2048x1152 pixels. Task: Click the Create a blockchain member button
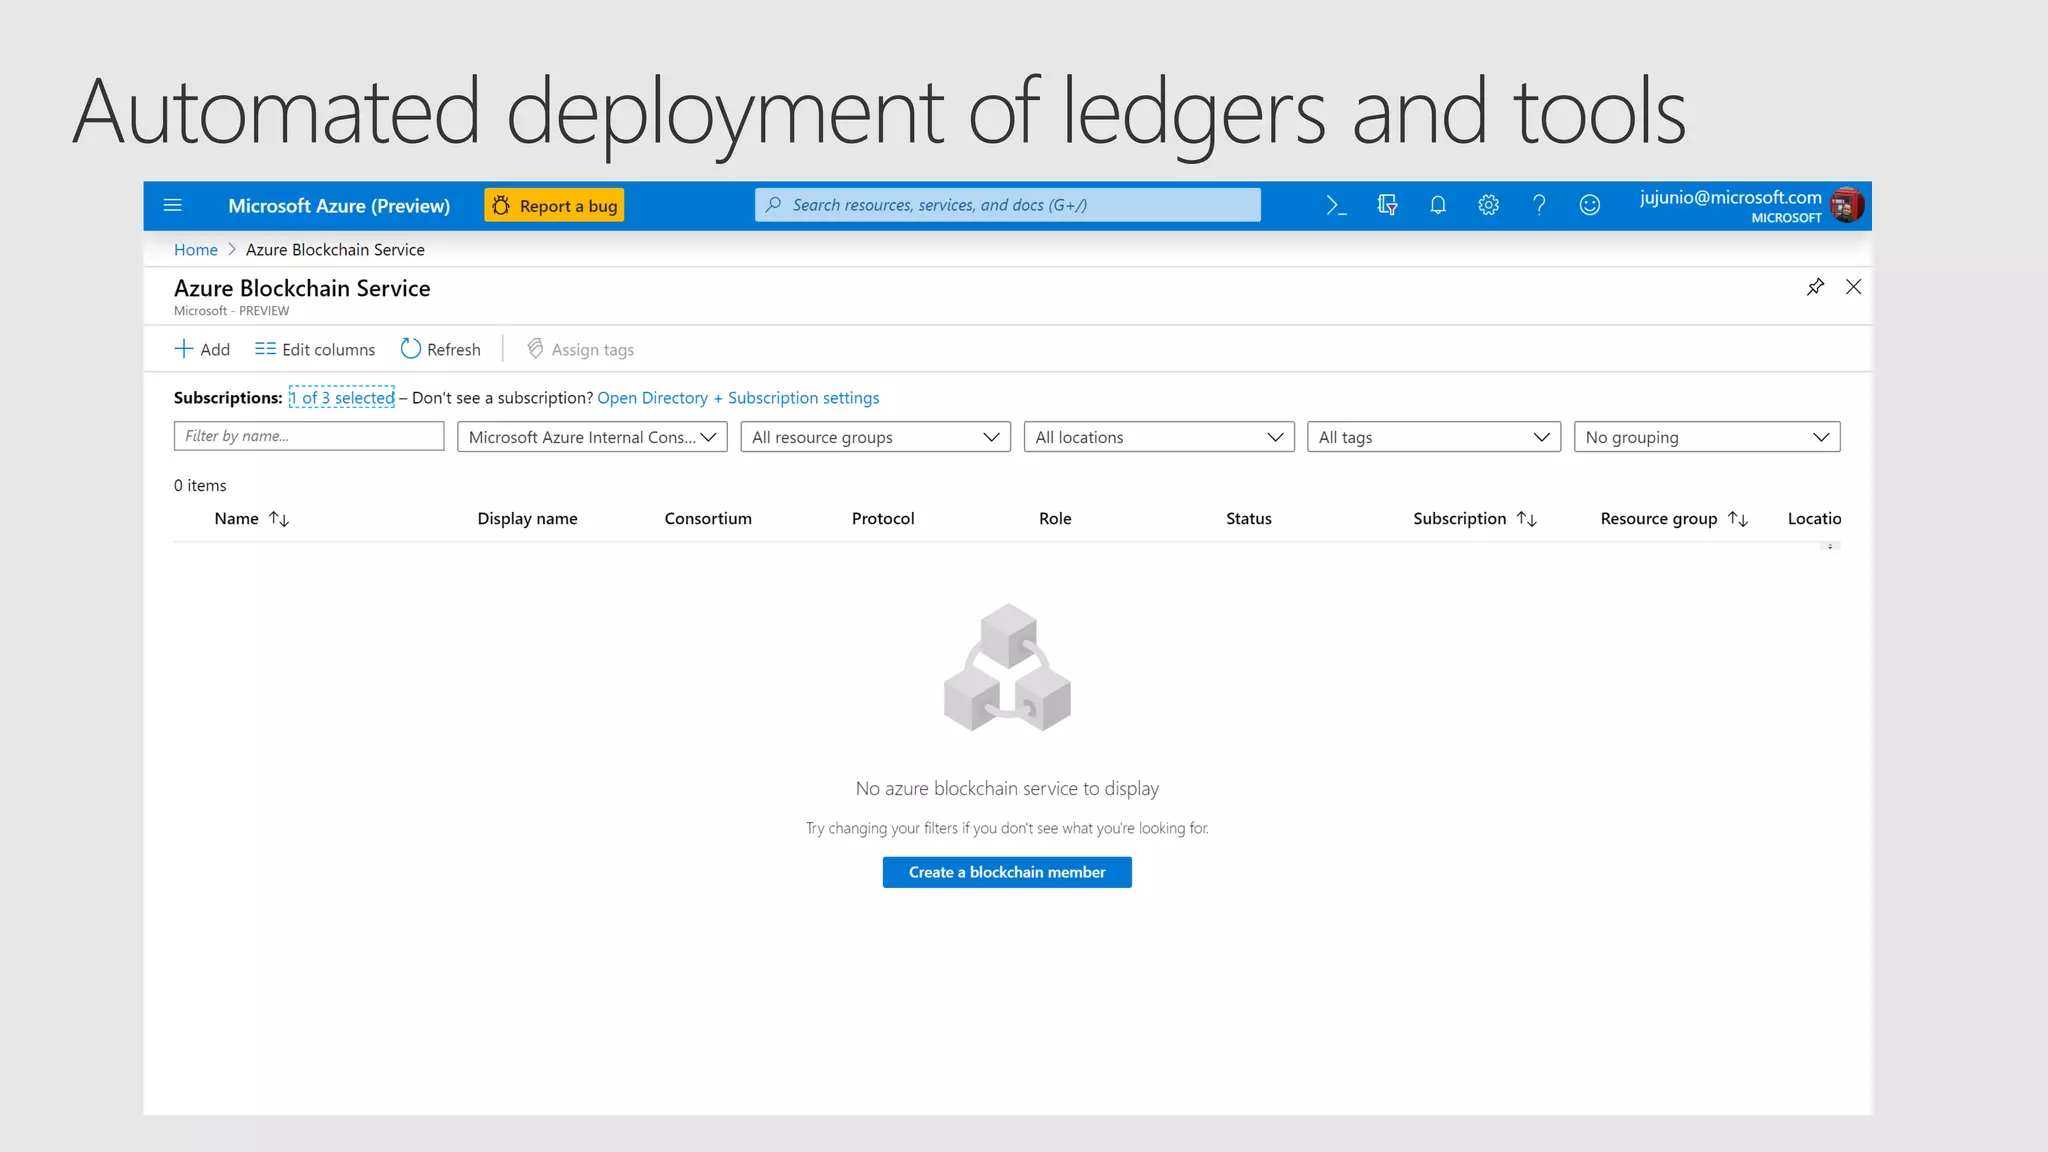(1007, 872)
